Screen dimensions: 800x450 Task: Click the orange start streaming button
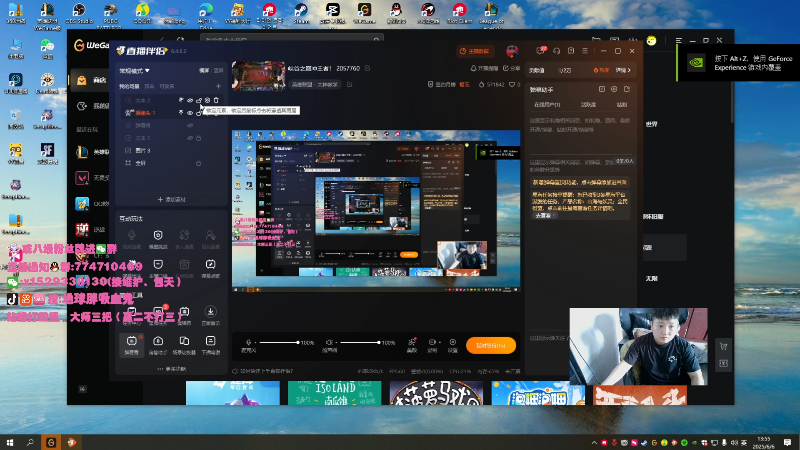tap(491, 345)
